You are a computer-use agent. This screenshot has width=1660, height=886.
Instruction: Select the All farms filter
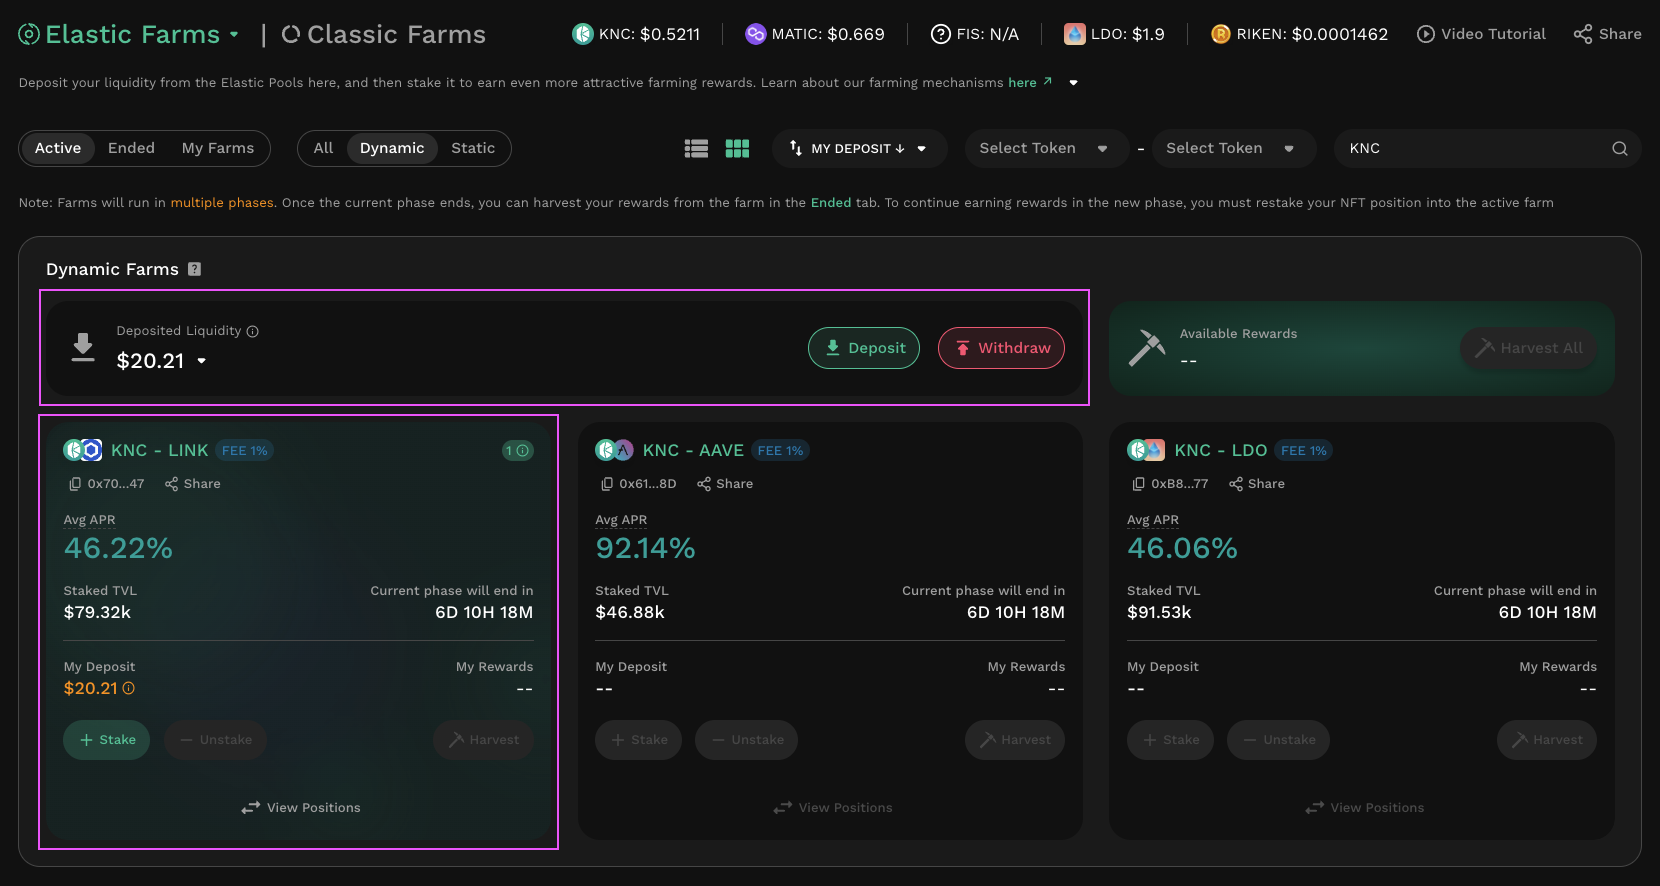click(x=323, y=148)
